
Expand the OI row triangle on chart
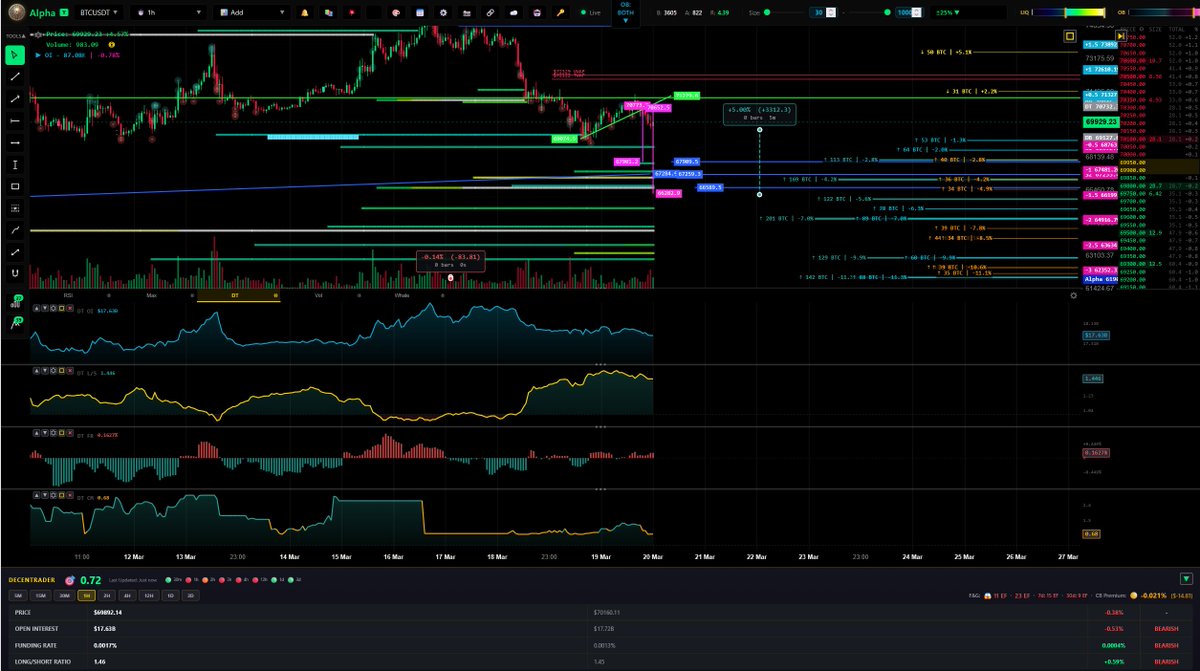pos(38,55)
